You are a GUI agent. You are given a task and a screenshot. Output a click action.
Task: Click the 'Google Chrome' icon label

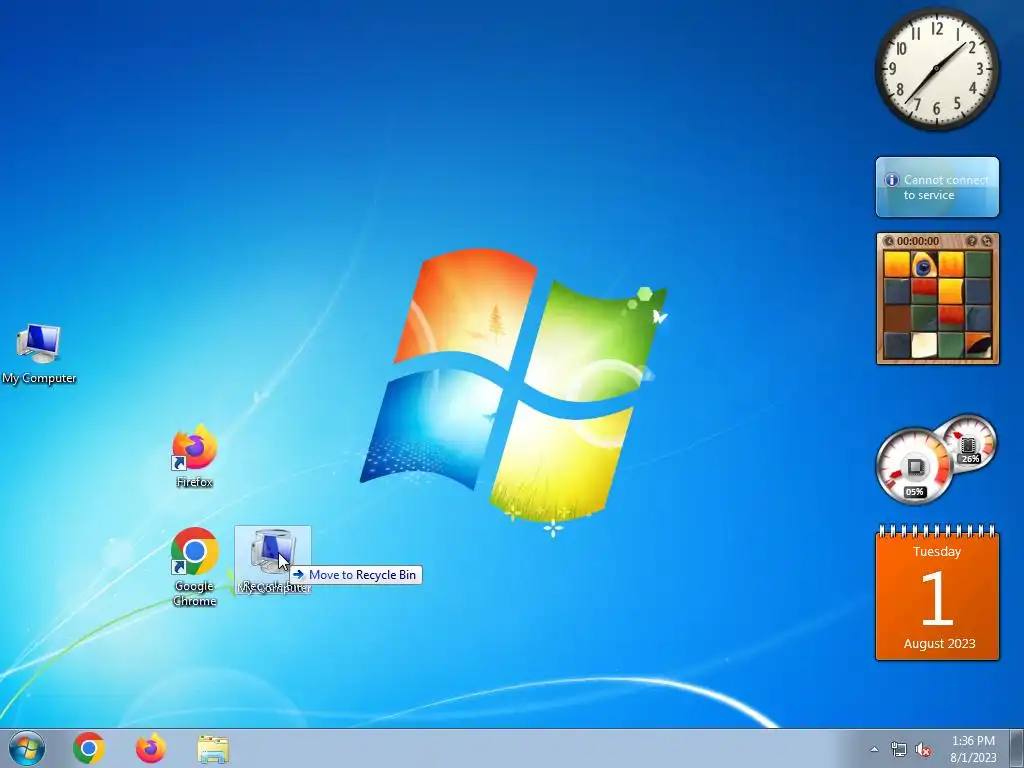coord(194,594)
